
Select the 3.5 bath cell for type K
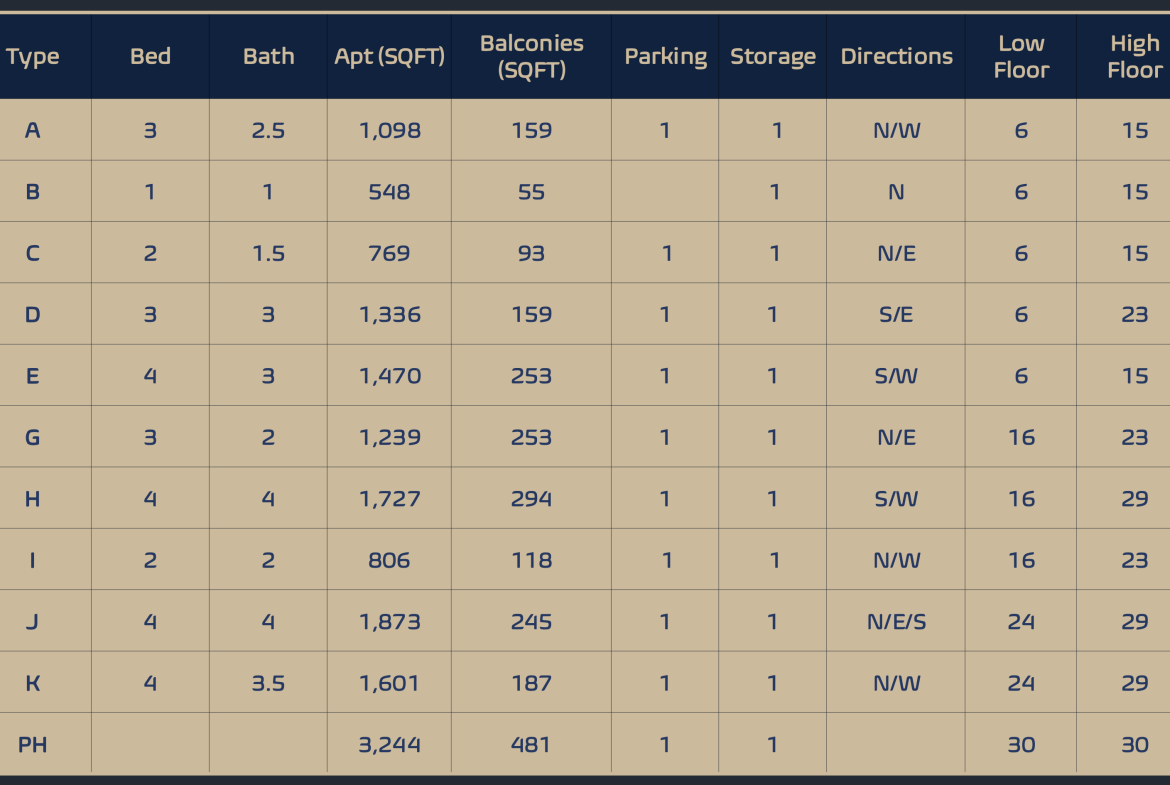tap(268, 684)
